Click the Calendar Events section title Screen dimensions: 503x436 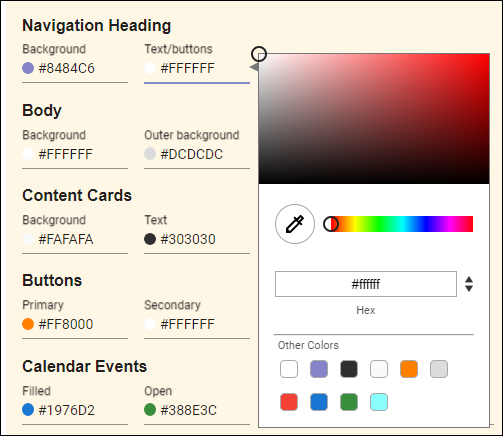click(84, 366)
